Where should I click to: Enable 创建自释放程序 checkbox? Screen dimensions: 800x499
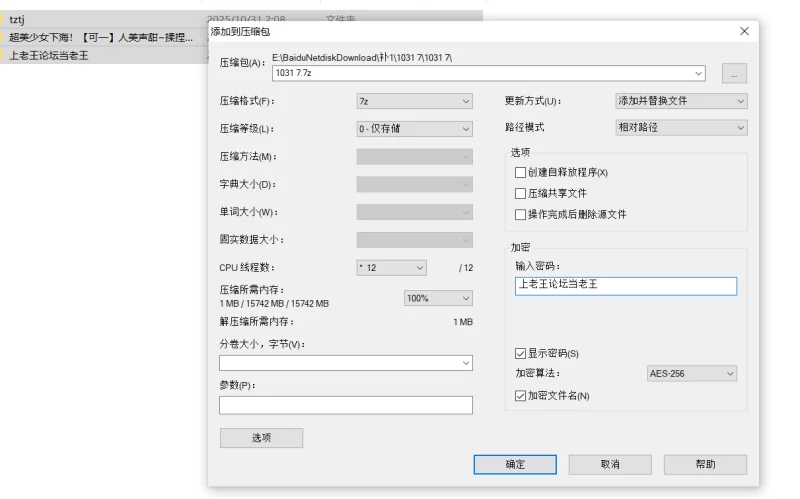pyautogui.click(x=520, y=172)
